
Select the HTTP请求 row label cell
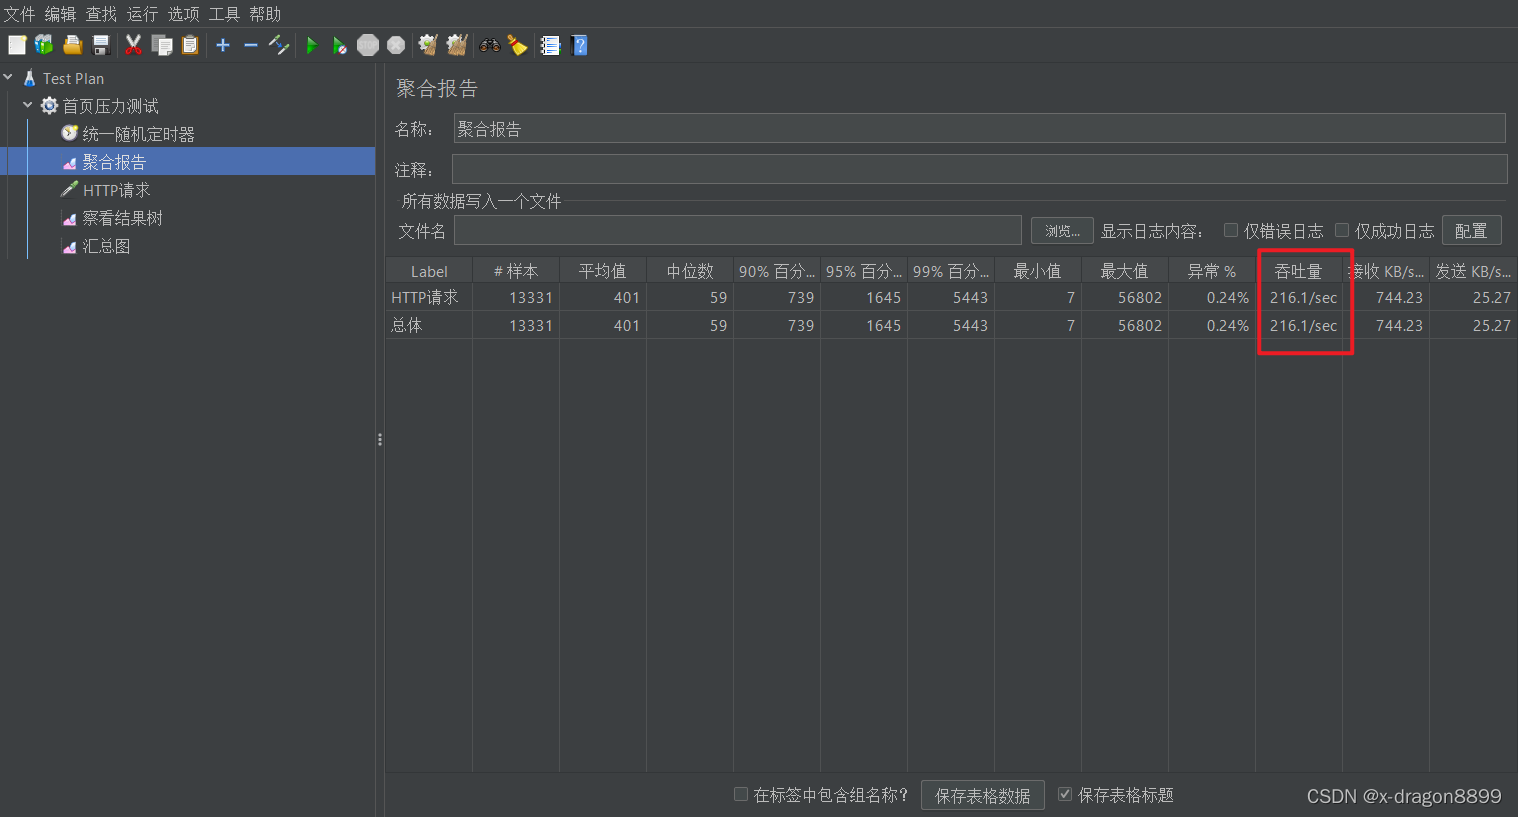coord(429,297)
